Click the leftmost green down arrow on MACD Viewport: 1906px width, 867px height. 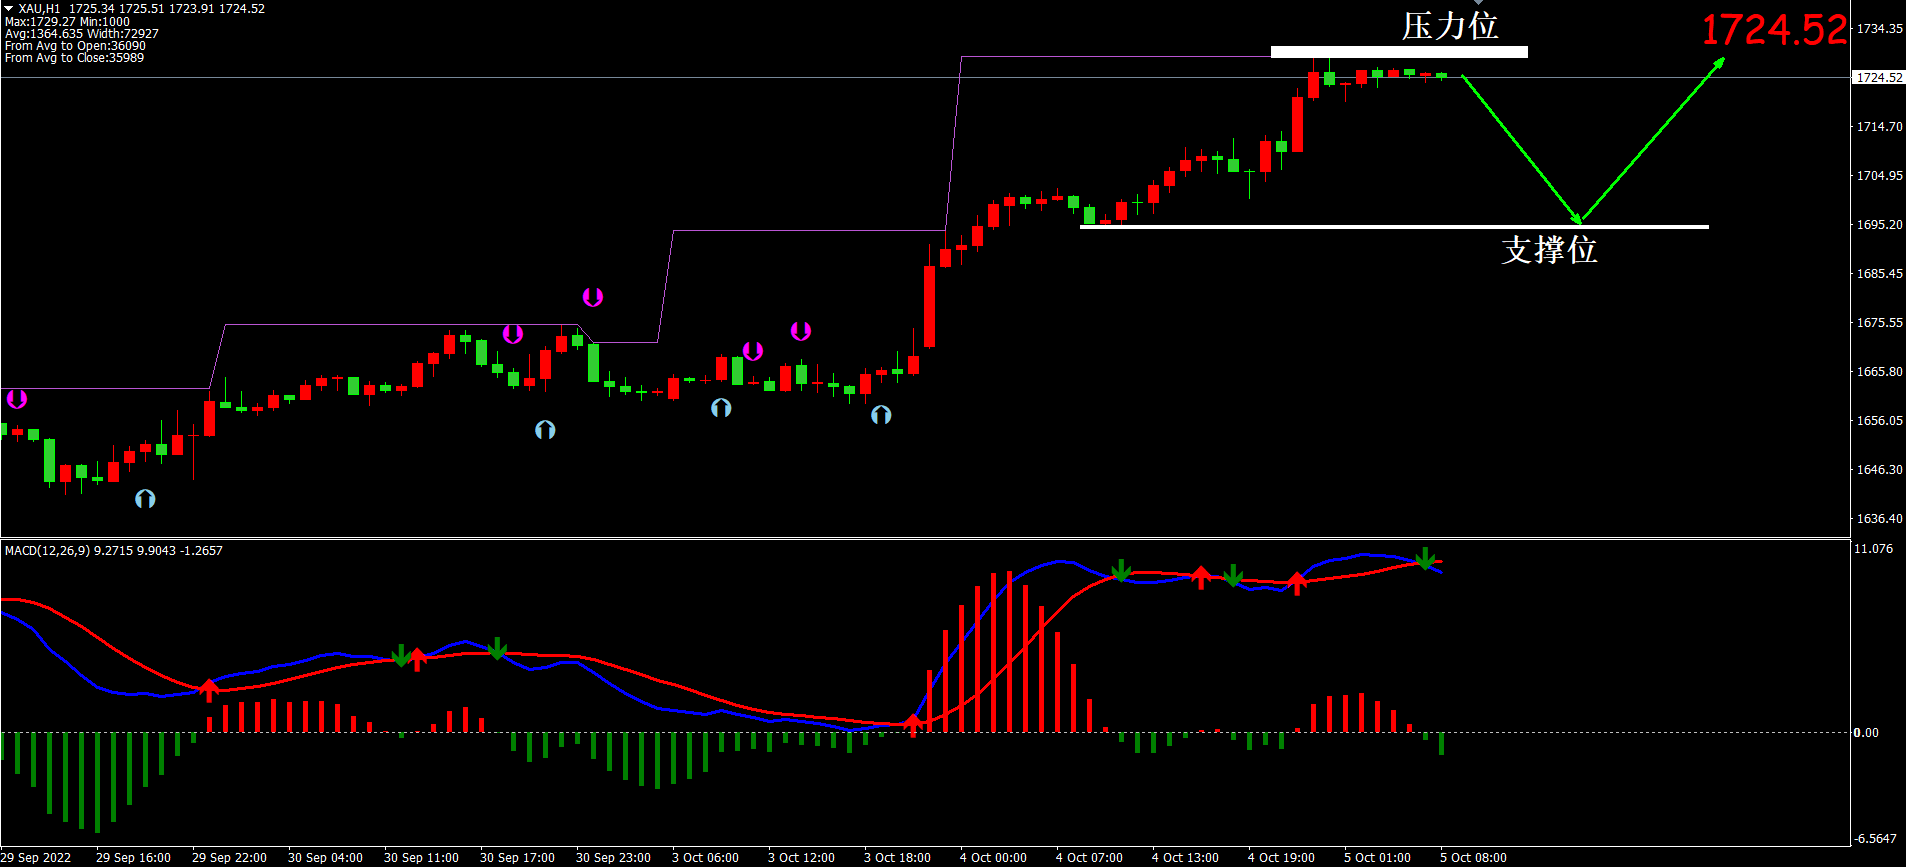(x=401, y=656)
